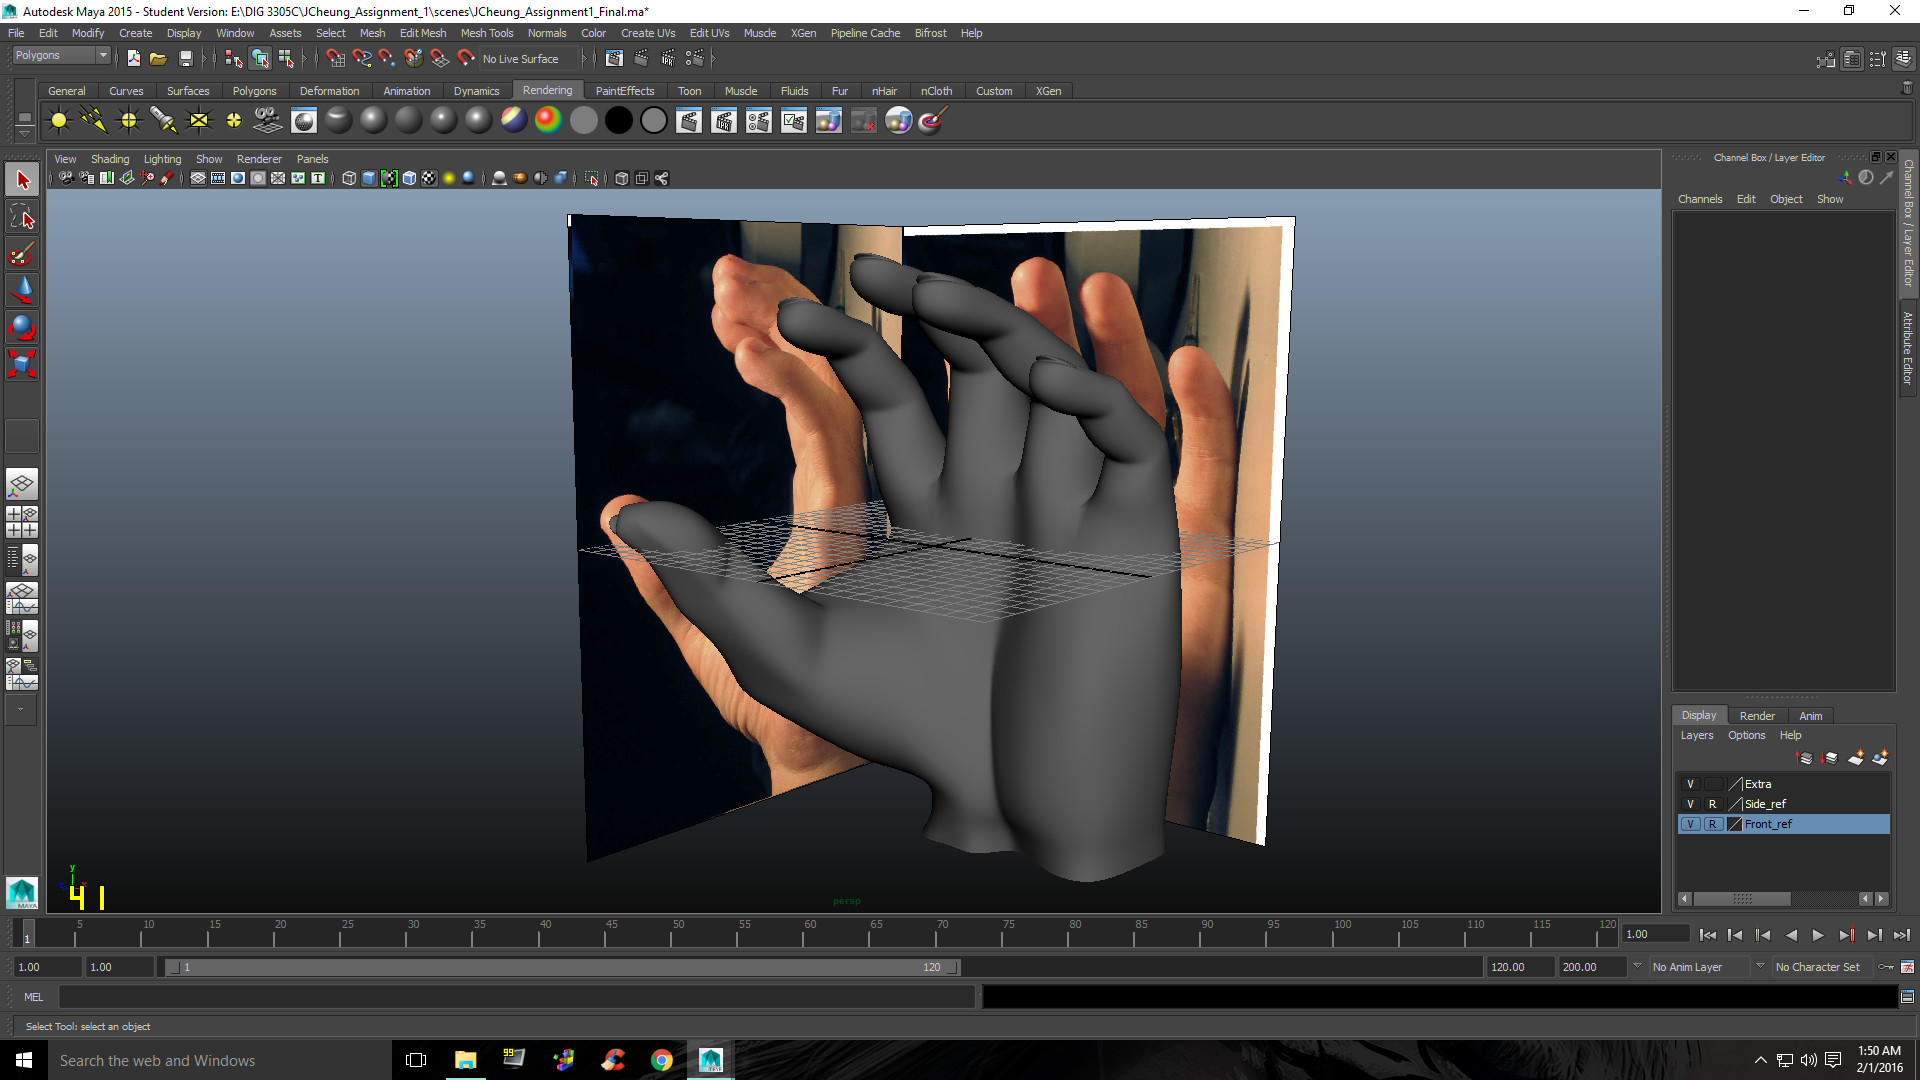Open the Shading menu in the viewport

coord(110,158)
